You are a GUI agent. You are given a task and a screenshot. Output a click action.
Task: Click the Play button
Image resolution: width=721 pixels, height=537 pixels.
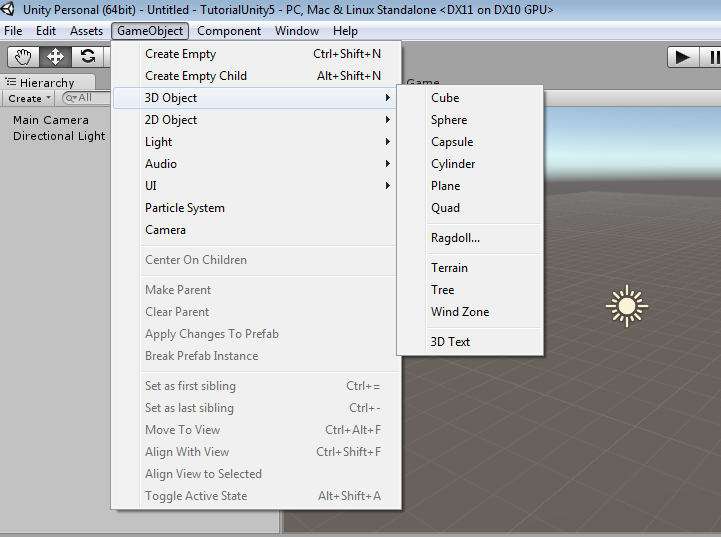tap(683, 57)
